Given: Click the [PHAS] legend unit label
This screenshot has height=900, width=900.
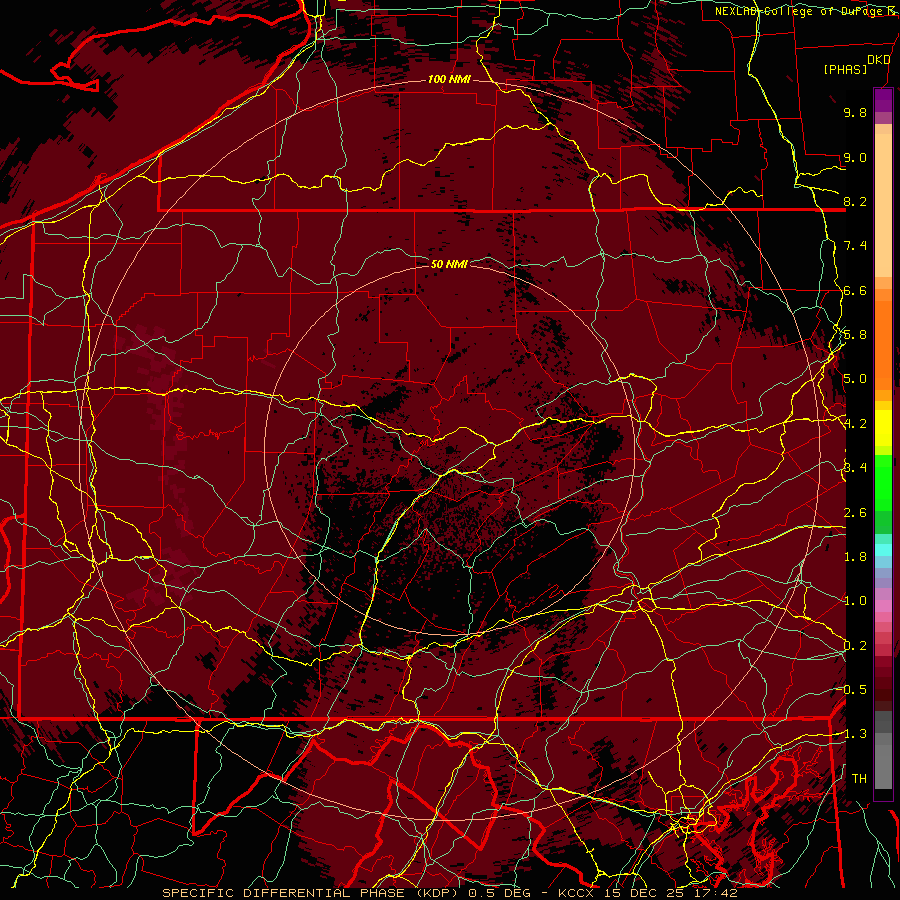Looking at the screenshot, I should (845, 70).
